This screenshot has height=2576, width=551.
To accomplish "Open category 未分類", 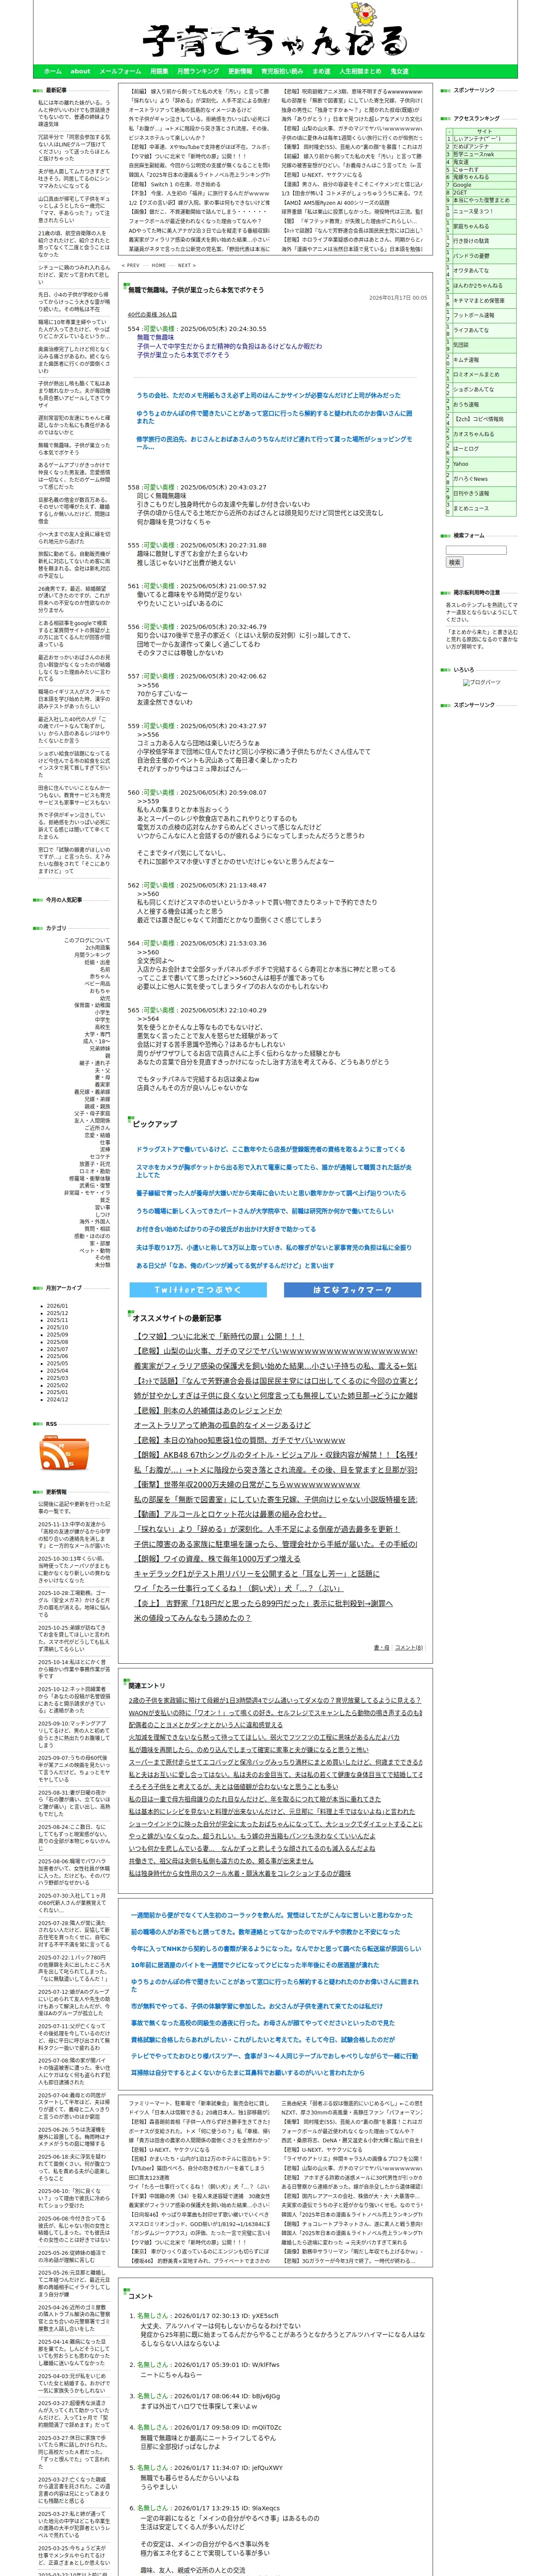I will (102, 1264).
